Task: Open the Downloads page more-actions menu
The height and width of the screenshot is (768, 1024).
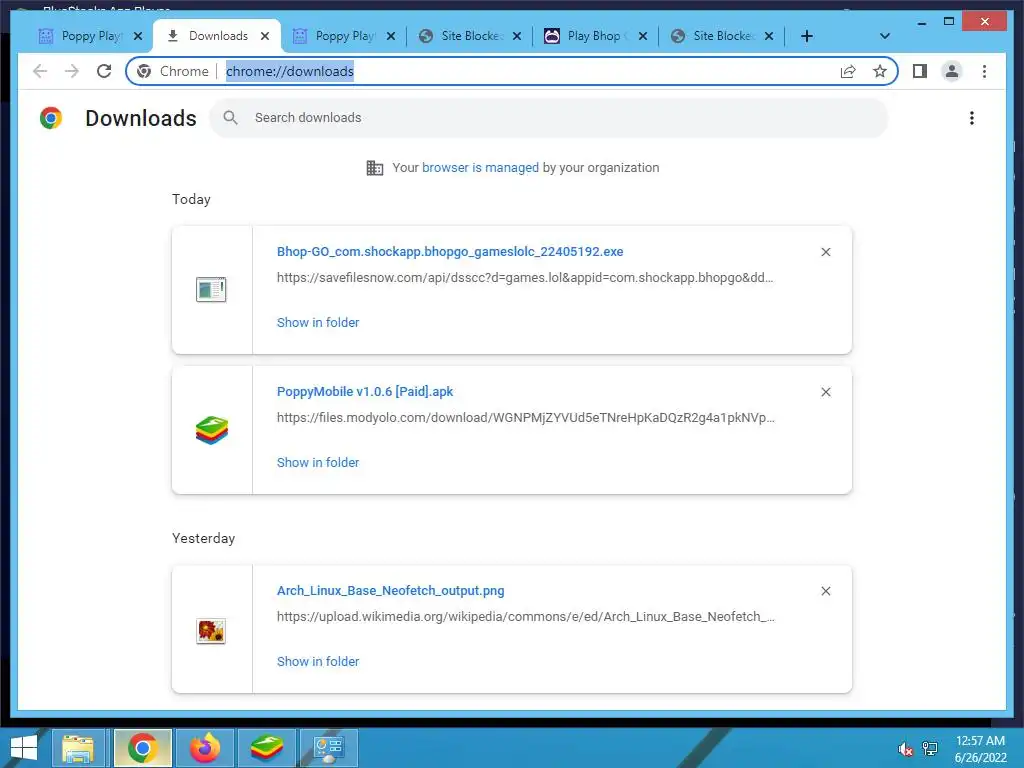Action: (972, 118)
